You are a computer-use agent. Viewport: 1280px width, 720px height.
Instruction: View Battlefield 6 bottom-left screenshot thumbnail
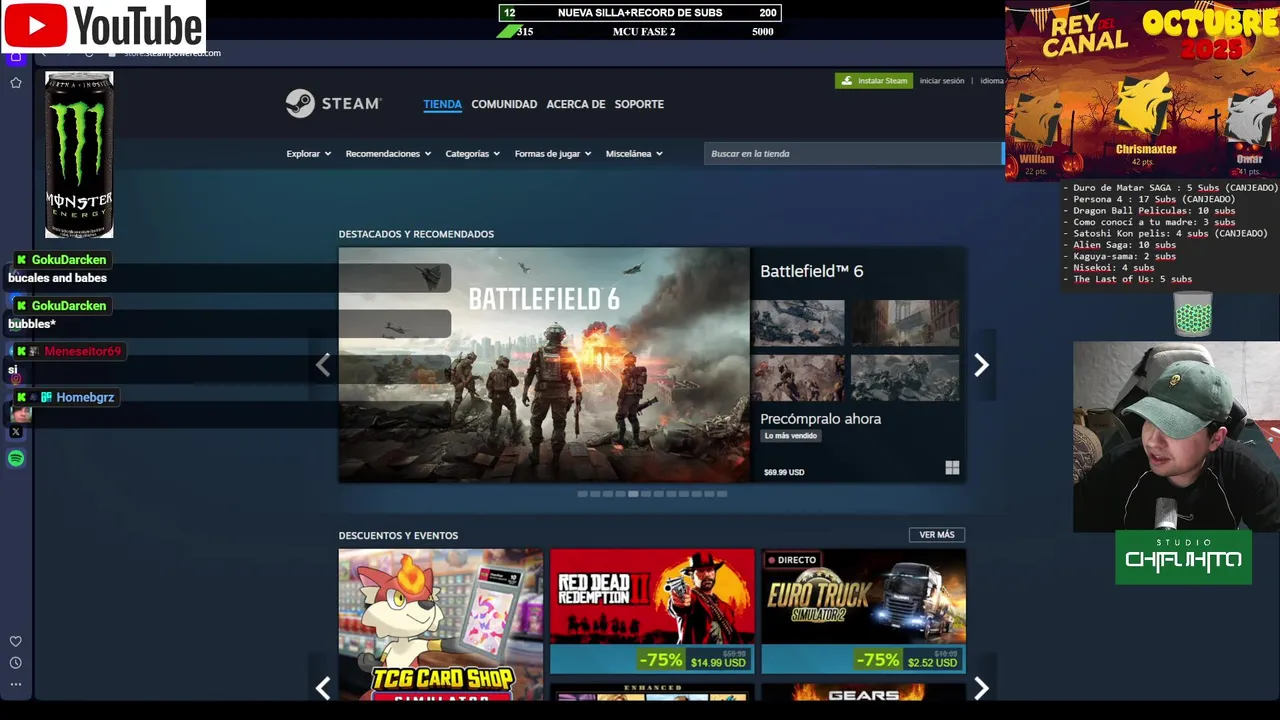tap(798, 378)
